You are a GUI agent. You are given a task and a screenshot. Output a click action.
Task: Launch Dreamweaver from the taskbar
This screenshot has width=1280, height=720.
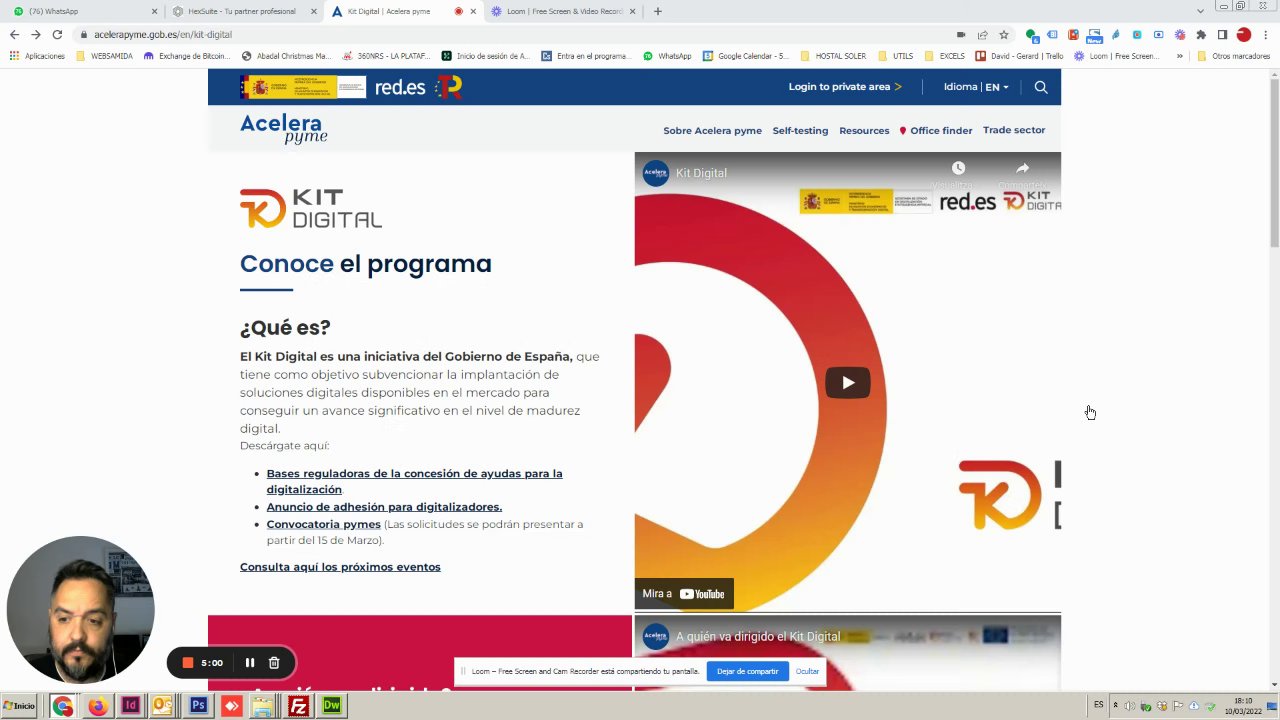(x=332, y=706)
